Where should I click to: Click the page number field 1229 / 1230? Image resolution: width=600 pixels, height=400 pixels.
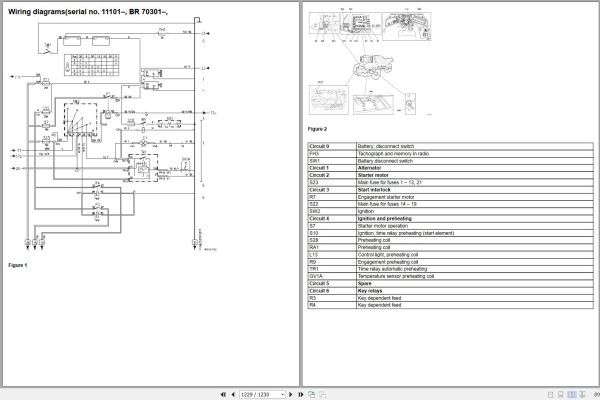point(260,394)
